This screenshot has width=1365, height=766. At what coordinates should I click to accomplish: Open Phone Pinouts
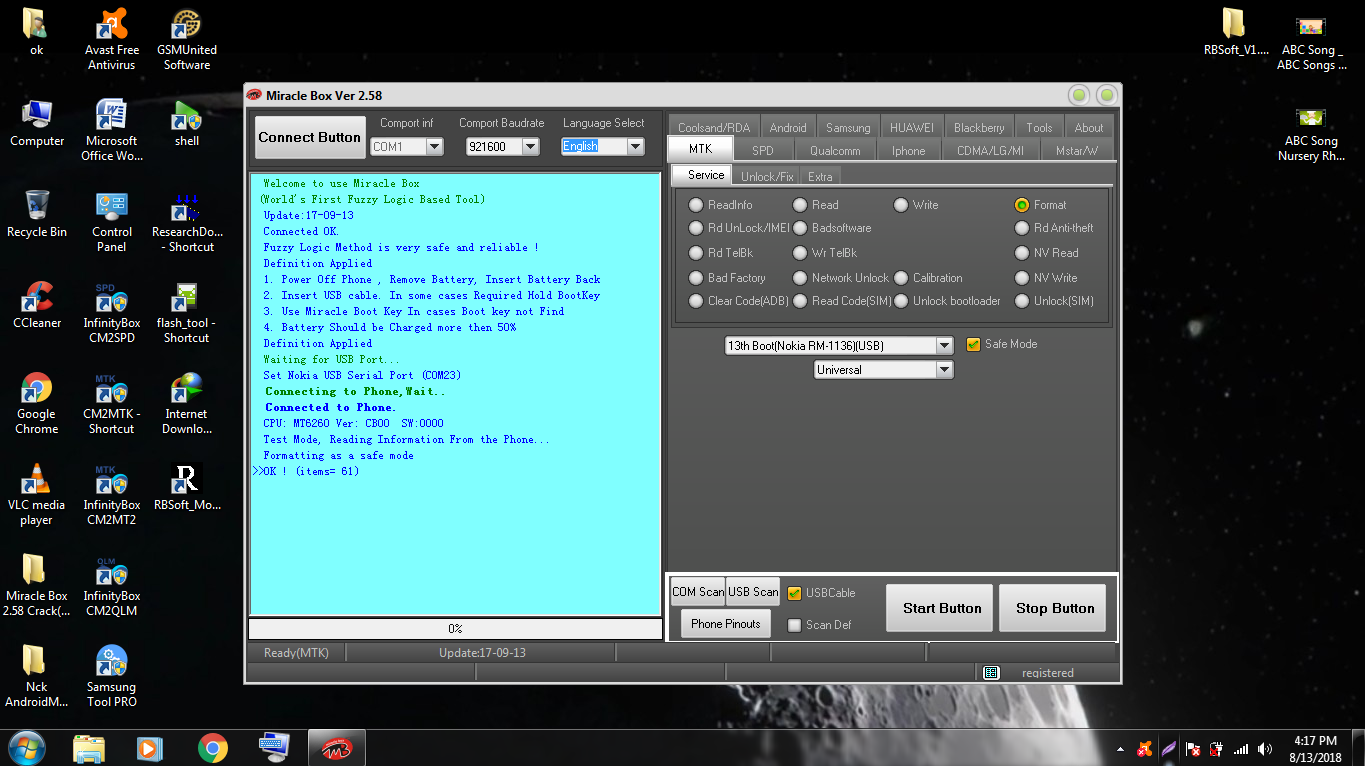(726, 624)
